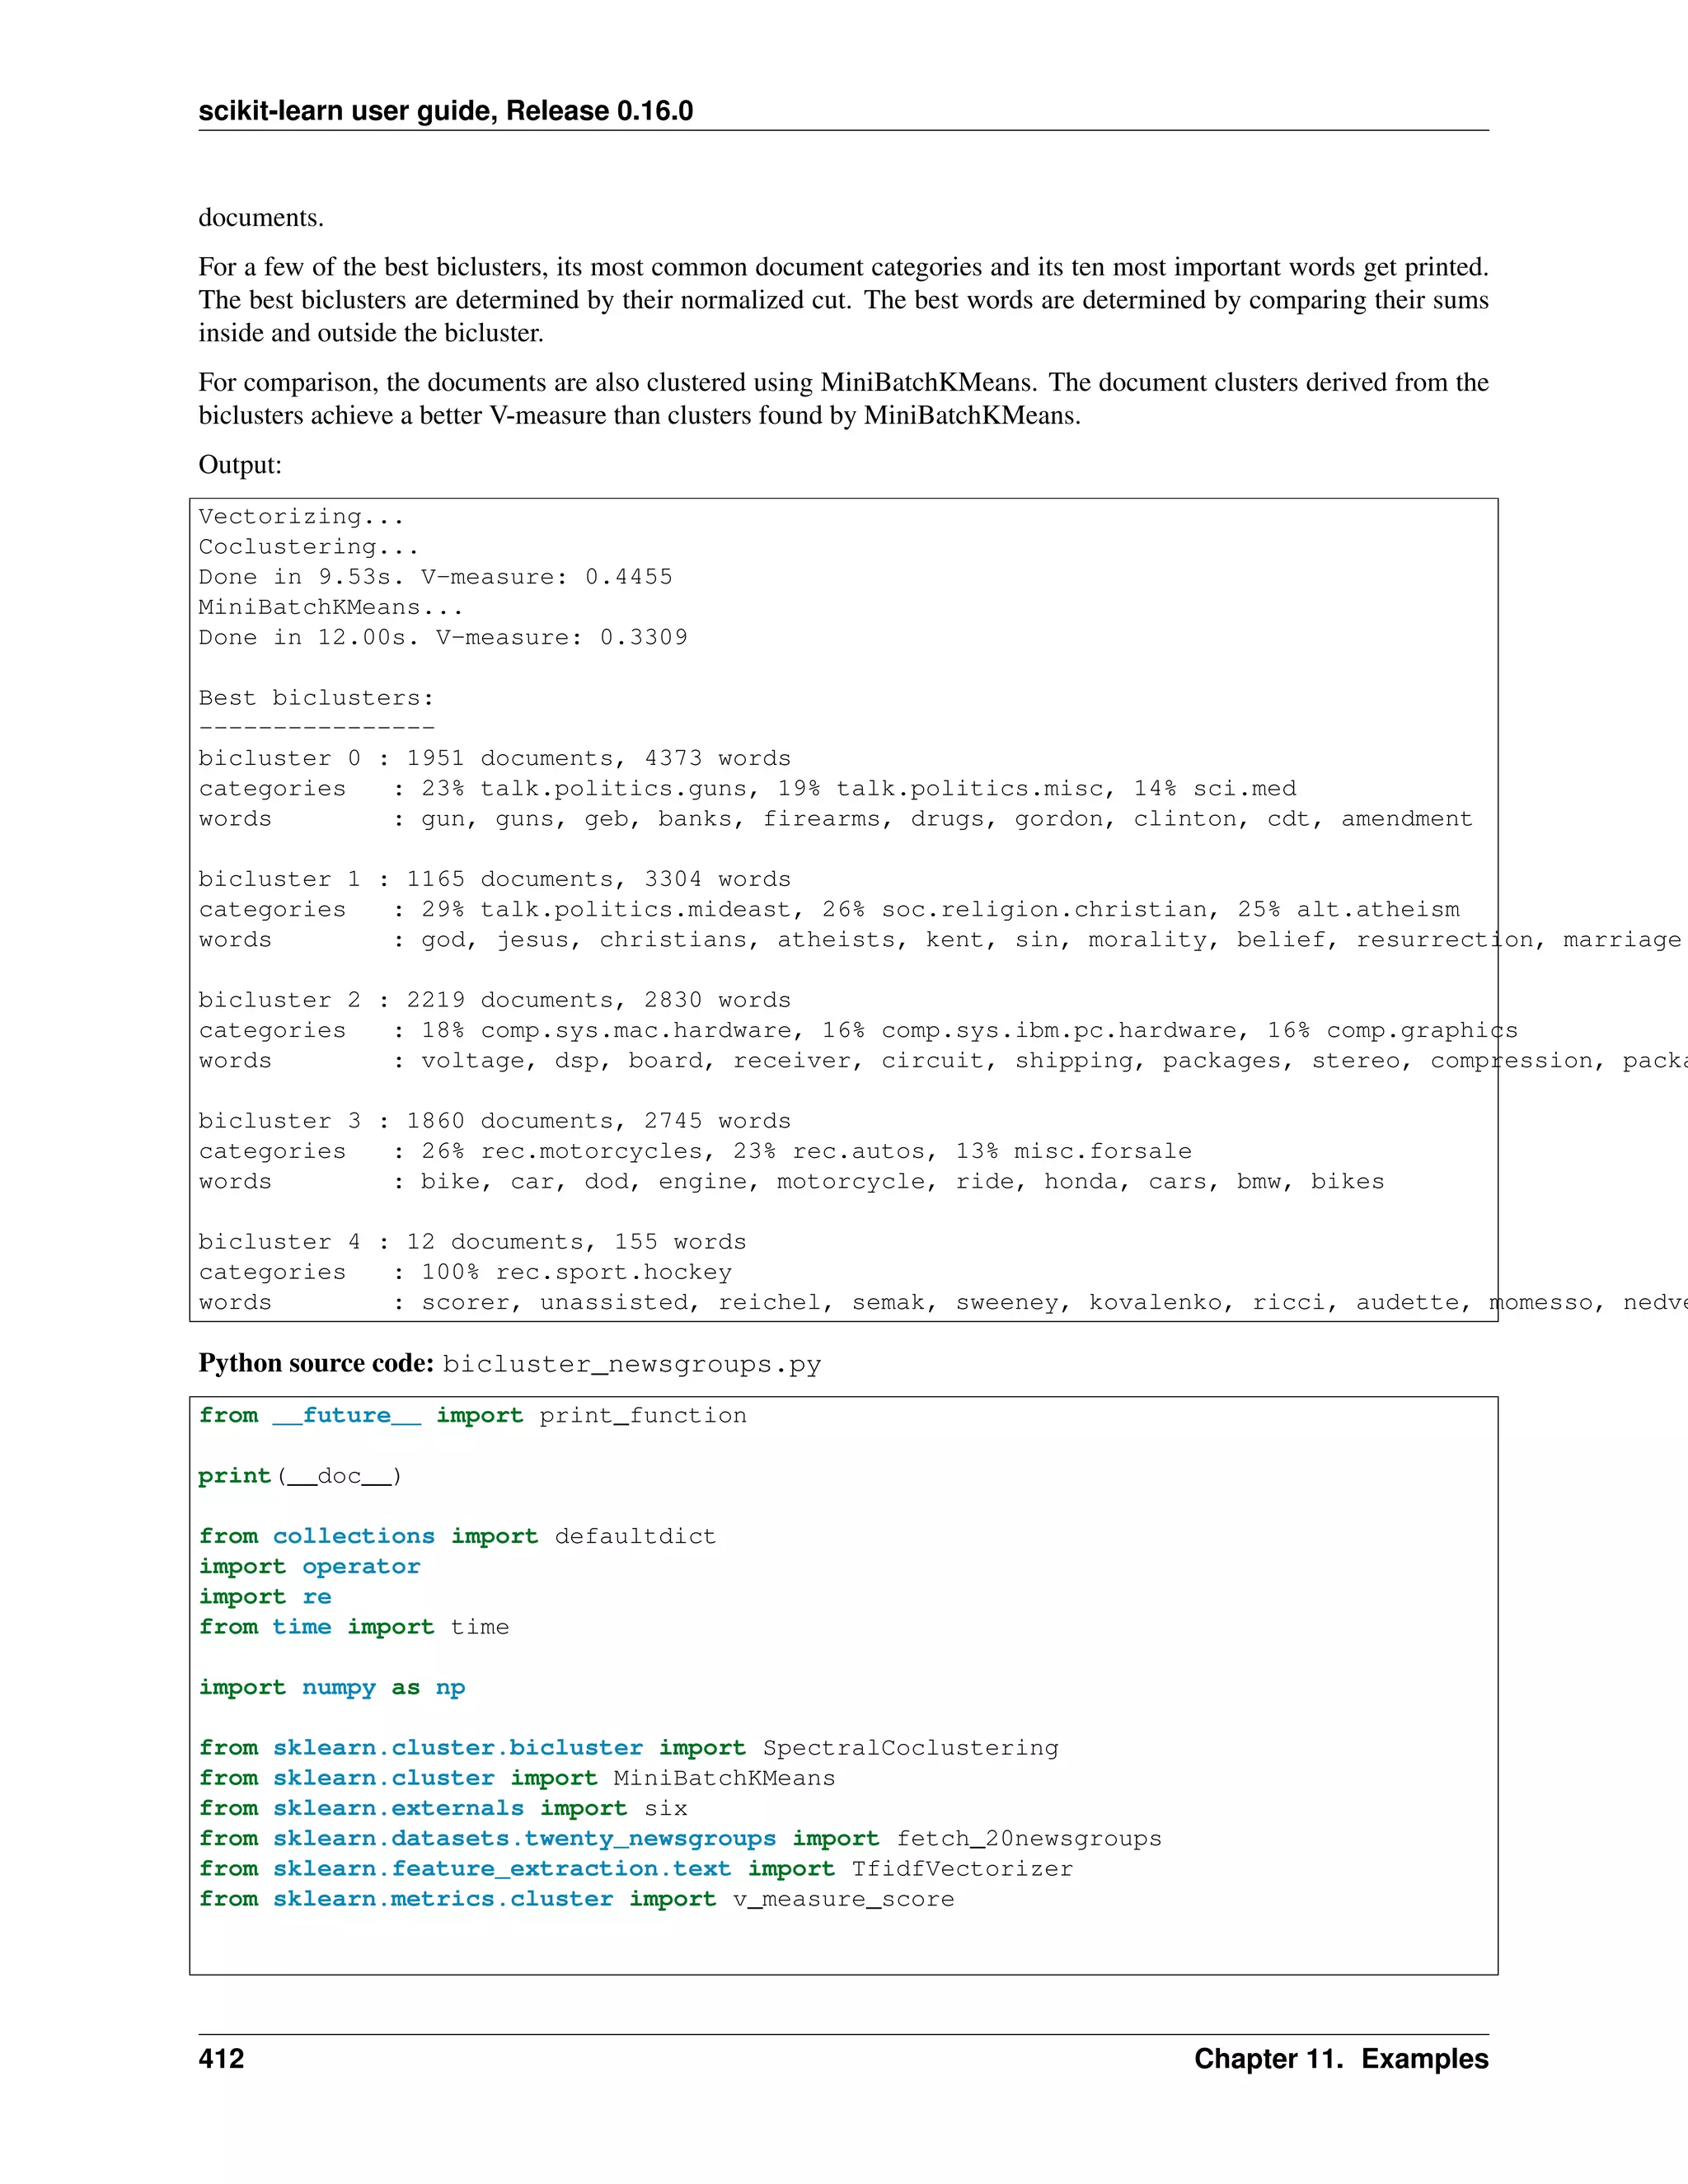Click the 'import re' code line
This screenshot has height=2184, width=1688.
click(x=265, y=1597)
